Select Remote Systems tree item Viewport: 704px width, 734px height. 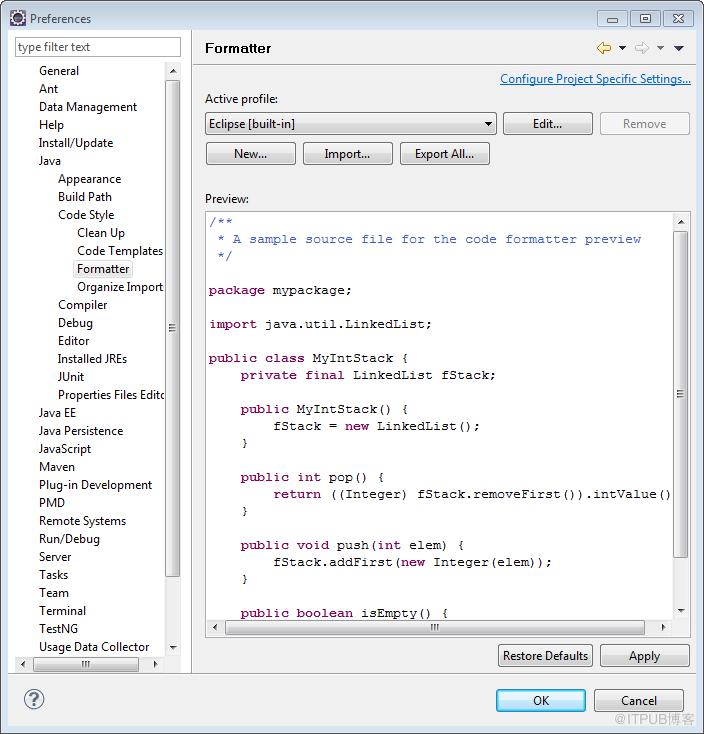pos(82,521)
